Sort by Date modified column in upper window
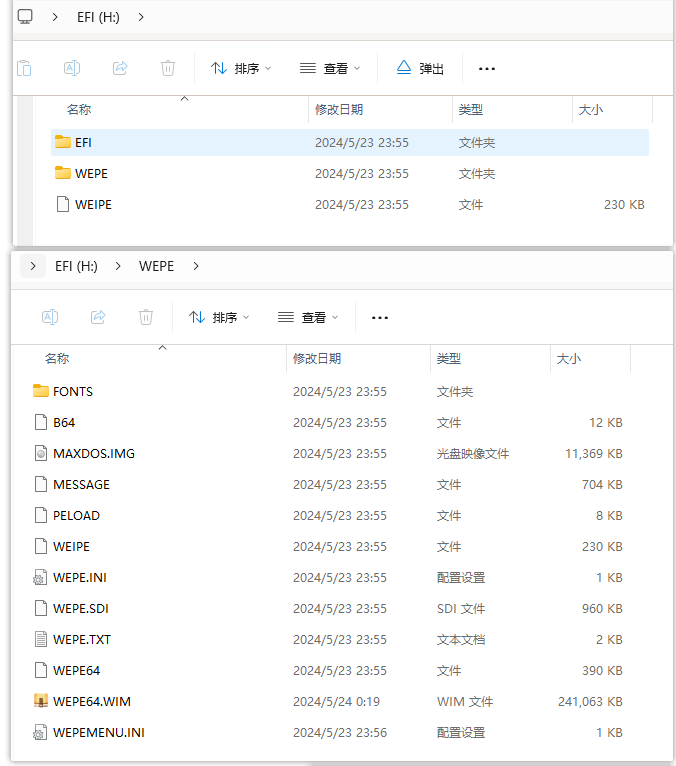Image resolution: width=676 pixels, height=766 pixels. tap(339, 109)
